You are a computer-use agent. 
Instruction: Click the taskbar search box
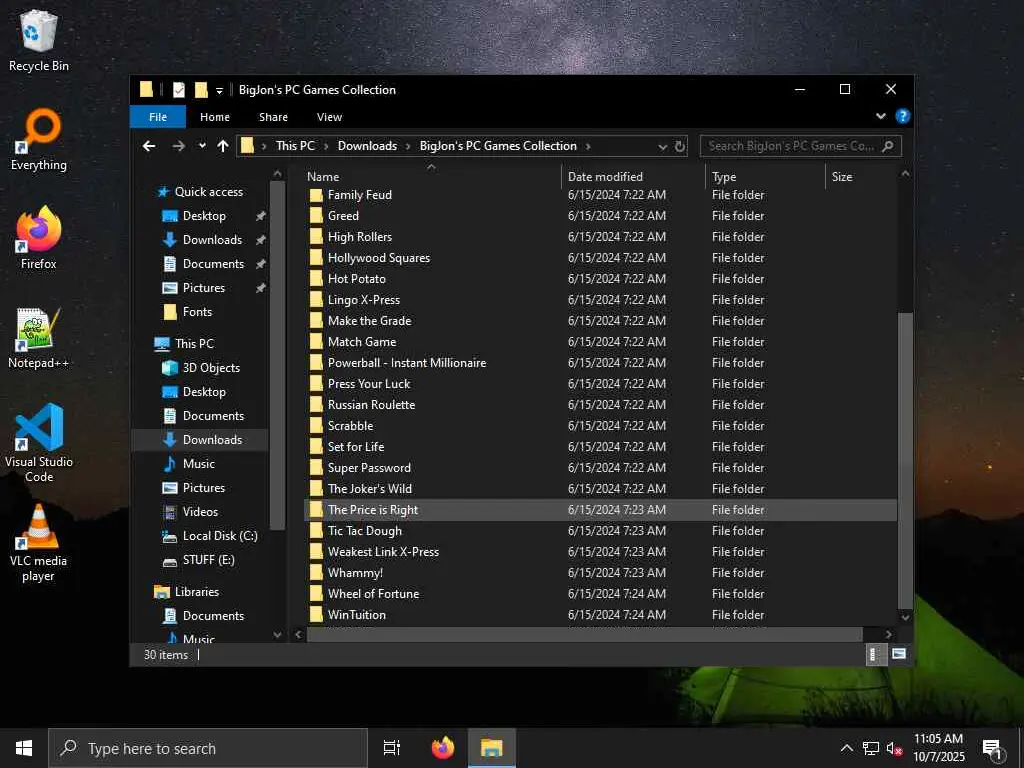pyautogui.click(x=208, y=748)
